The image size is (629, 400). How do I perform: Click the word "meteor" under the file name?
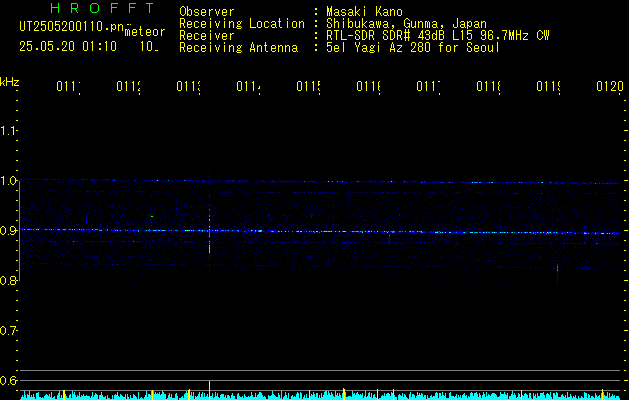pyautogui.click(x=145, y=32)
